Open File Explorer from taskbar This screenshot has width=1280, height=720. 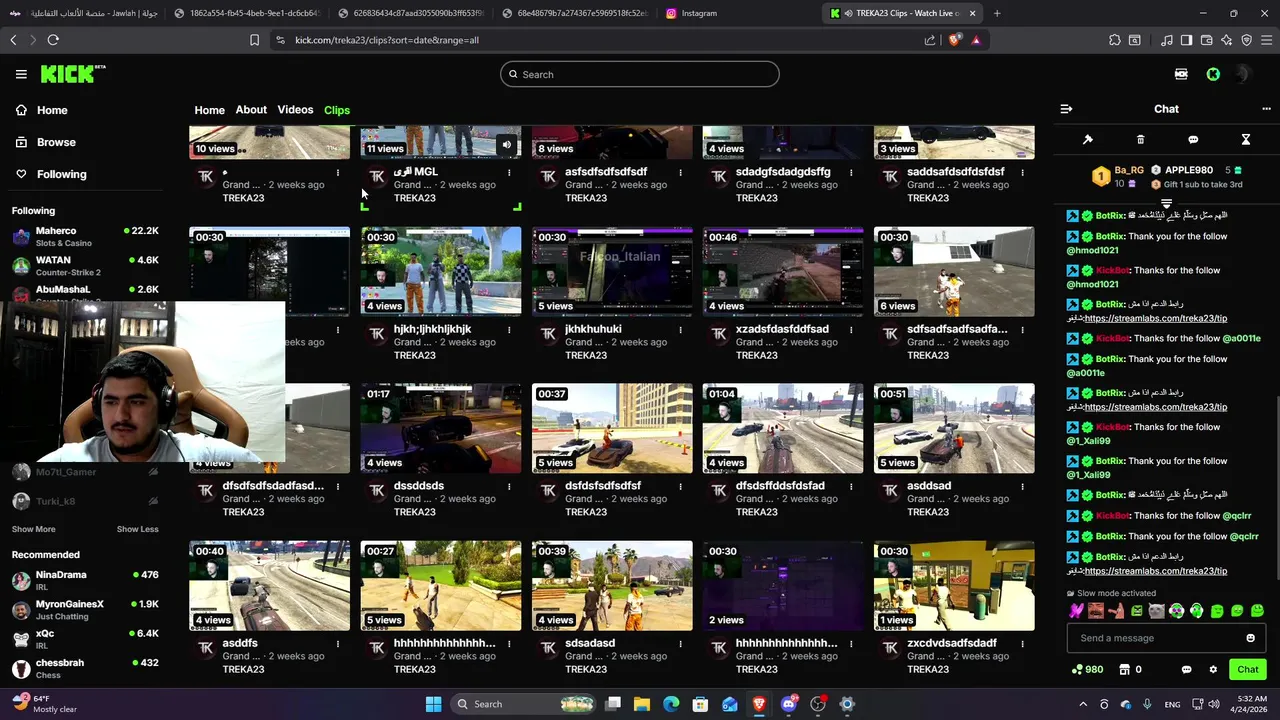click(x=642, y=704)
